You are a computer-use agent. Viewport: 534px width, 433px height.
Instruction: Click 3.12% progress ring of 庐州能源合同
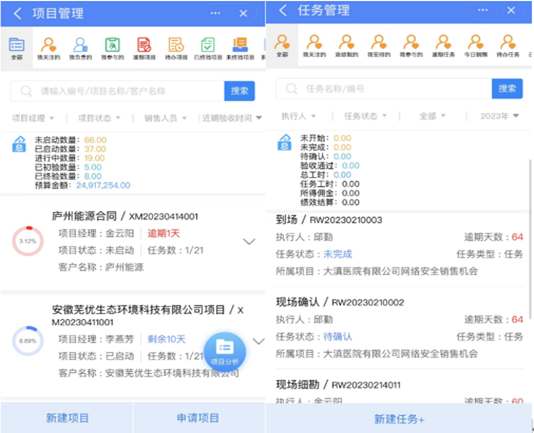(x=28, y=241)
